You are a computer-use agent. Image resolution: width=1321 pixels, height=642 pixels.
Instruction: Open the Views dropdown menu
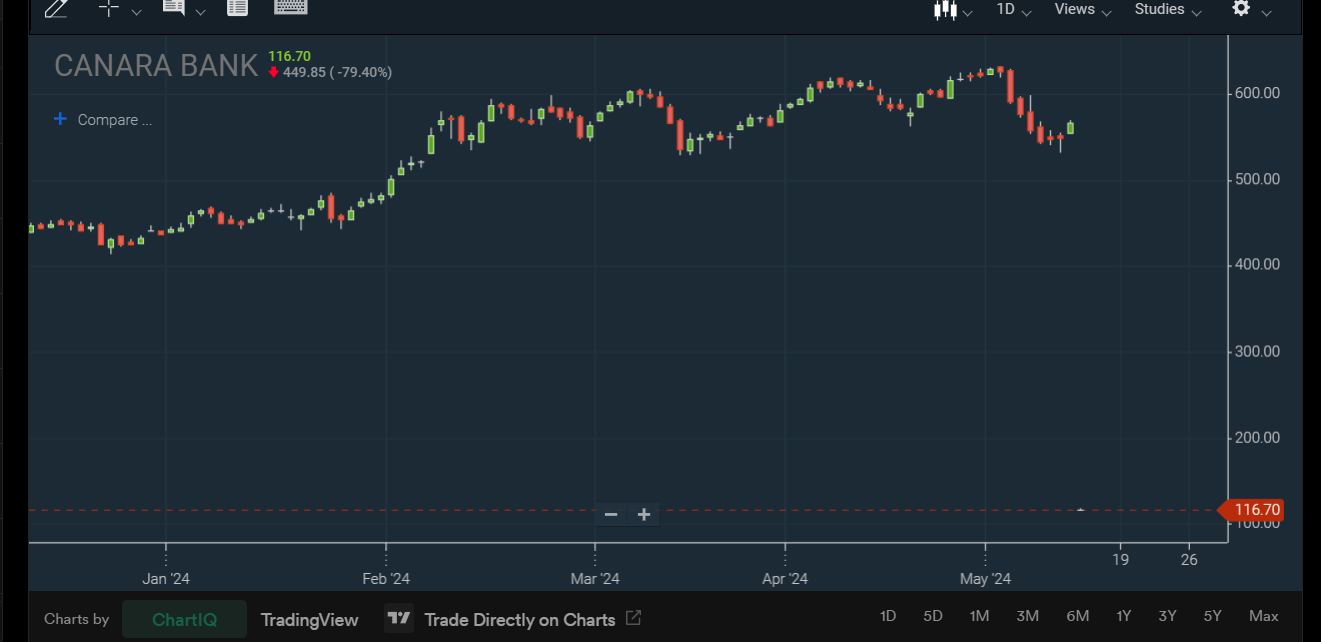pyautogui.click(x=1083, y=9)
